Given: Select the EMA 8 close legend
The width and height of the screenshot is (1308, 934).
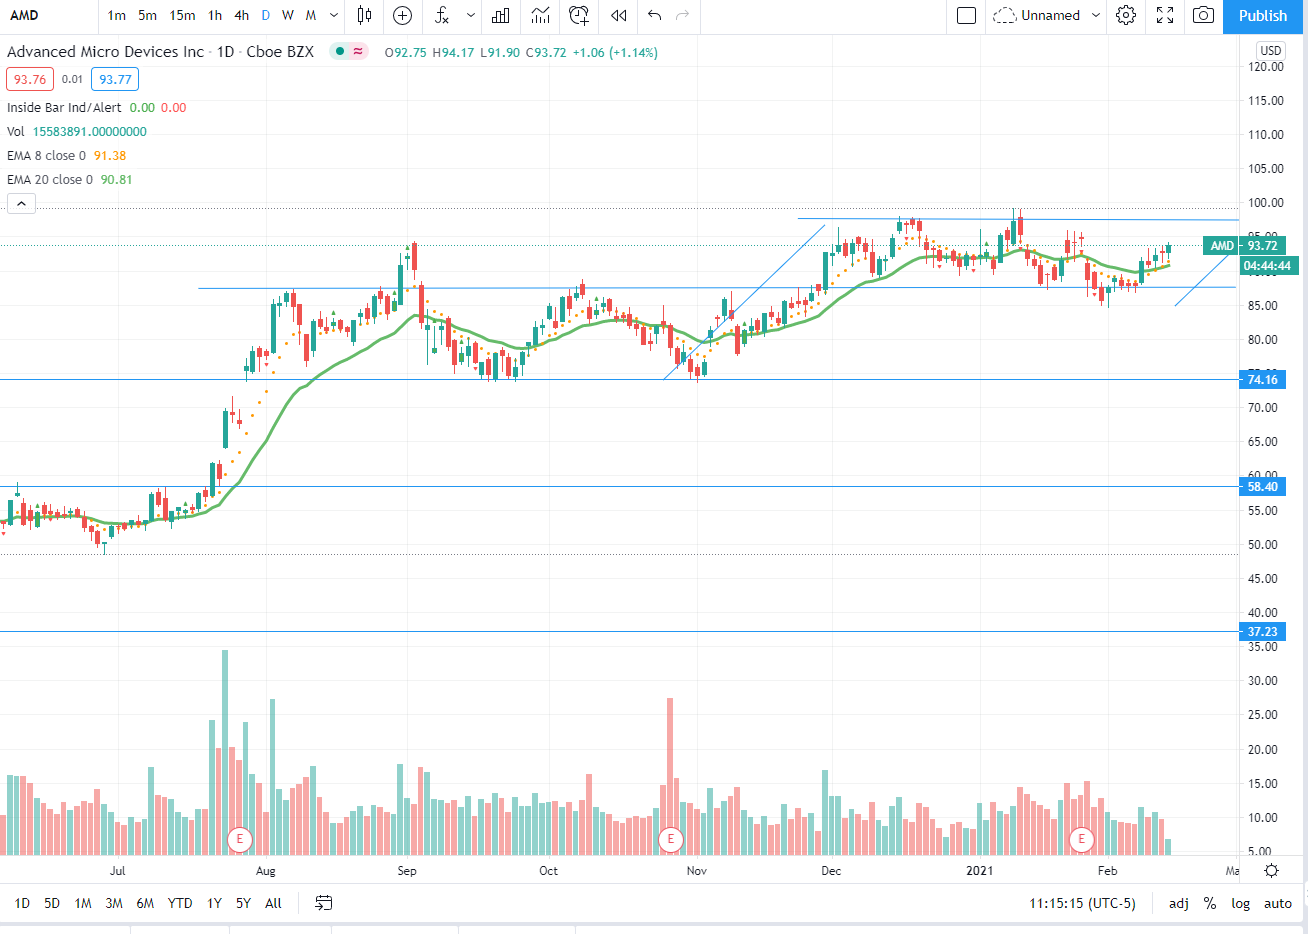Looking at the screenshot, I should 46,155.
